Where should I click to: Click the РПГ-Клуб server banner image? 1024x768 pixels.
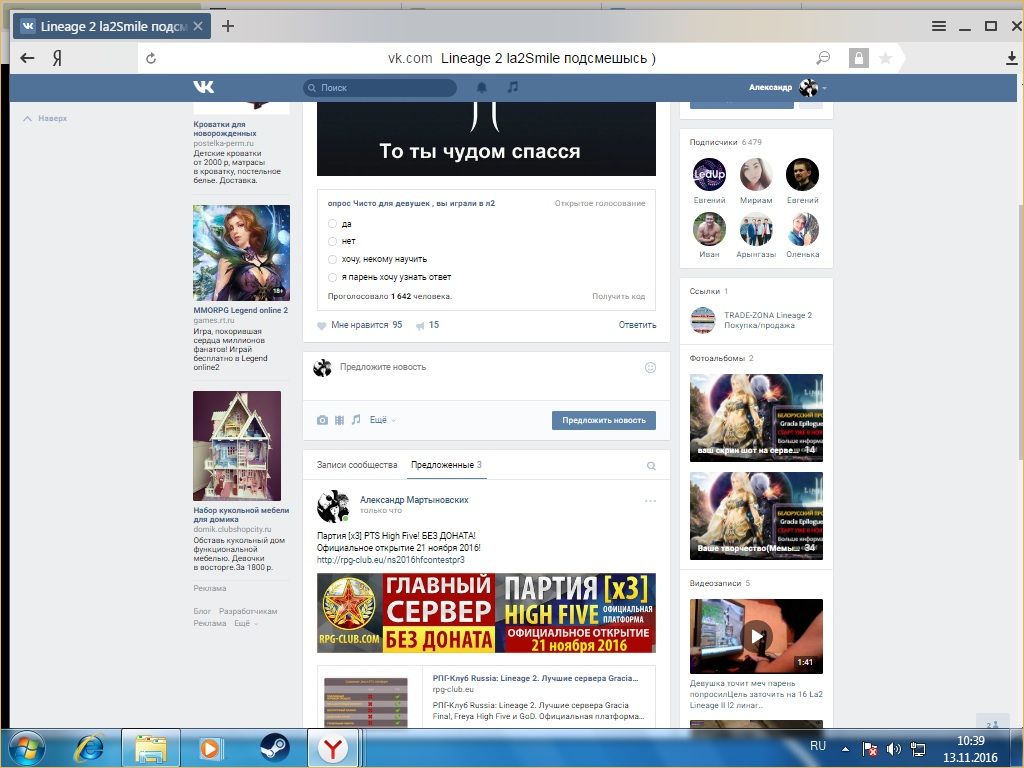(486, 613)
